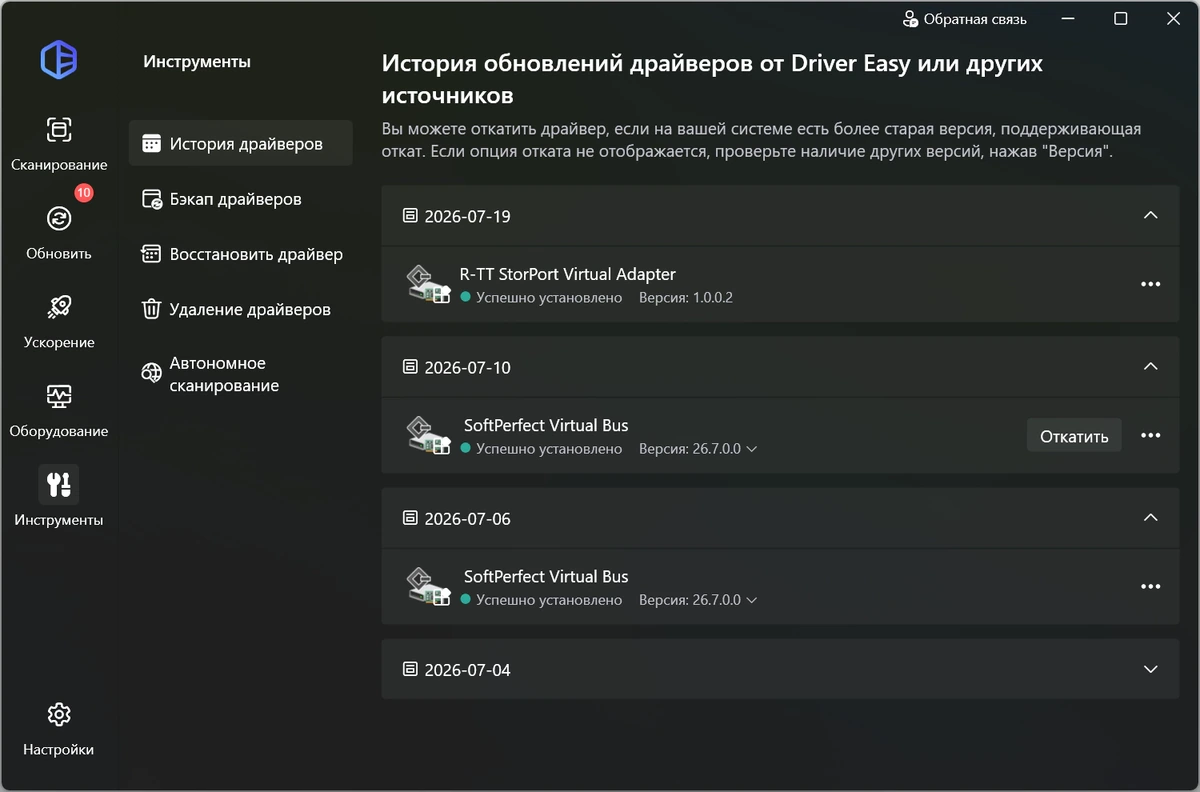Click Успешно установлено status under R-TT StorPort
Image resolution: width=1200 pixels, height=792 pixels.
[x=549, y=298]
